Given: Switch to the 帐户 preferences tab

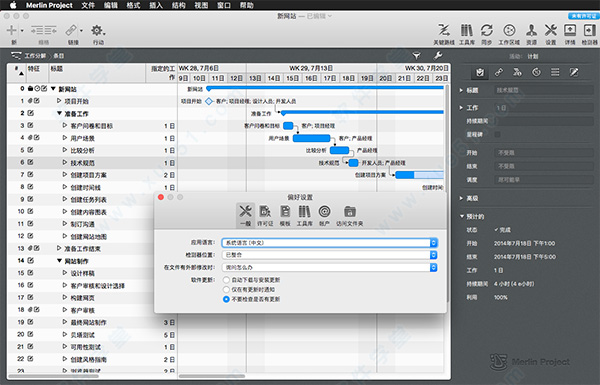Looking at the screenshot, I should point(324,215).
